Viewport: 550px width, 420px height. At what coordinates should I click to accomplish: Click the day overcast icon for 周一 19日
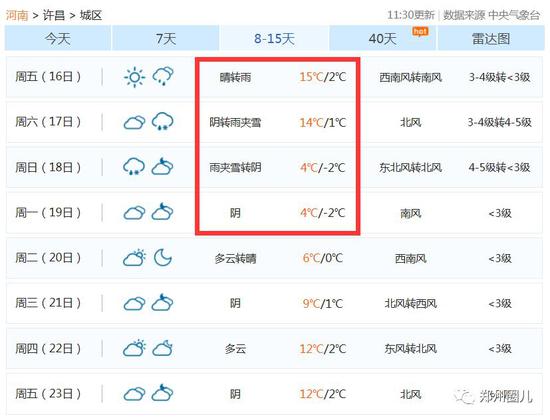(x=134, y=213)
